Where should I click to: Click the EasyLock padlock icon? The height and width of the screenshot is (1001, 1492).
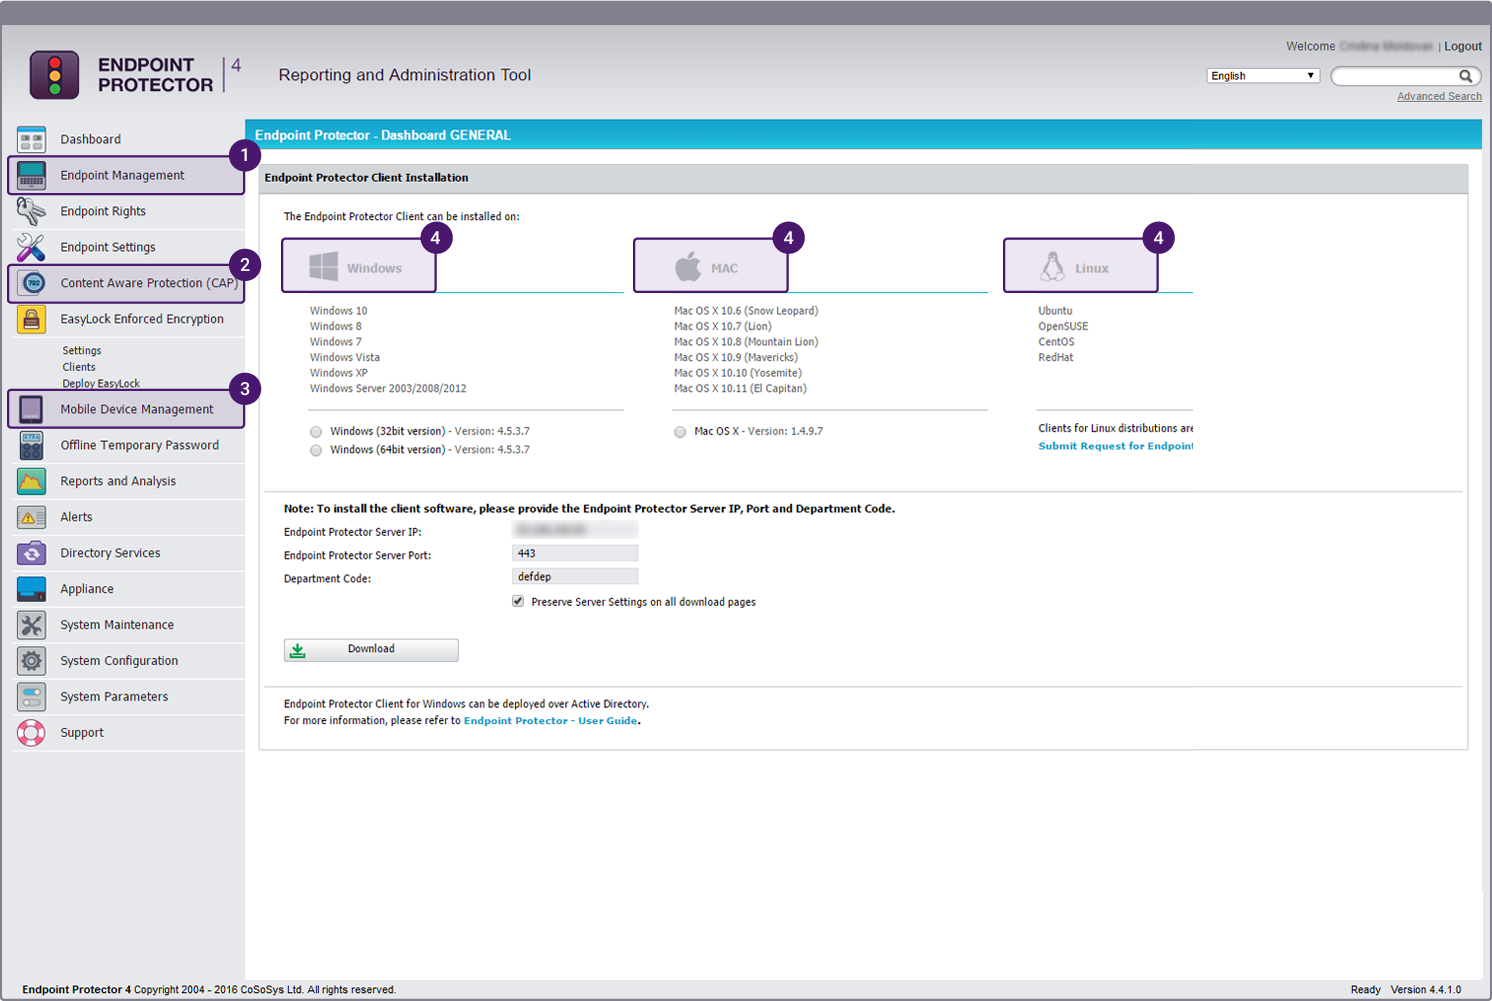(x=31, y=319)
